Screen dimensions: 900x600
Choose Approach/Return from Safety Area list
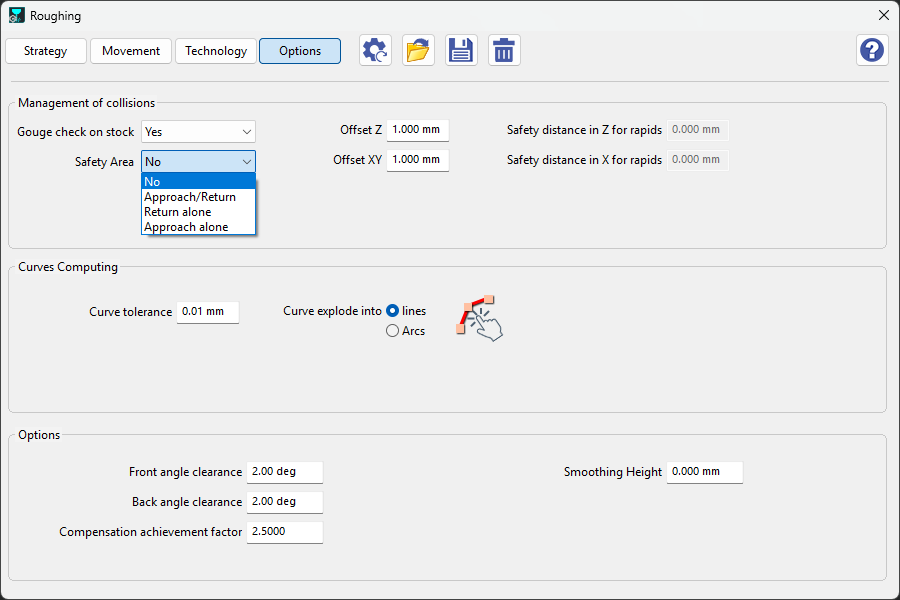tap(190, 197)
